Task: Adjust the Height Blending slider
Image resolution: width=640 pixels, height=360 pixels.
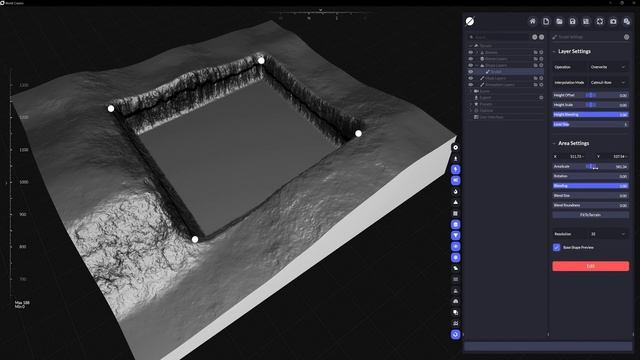Action: (590, 115)
